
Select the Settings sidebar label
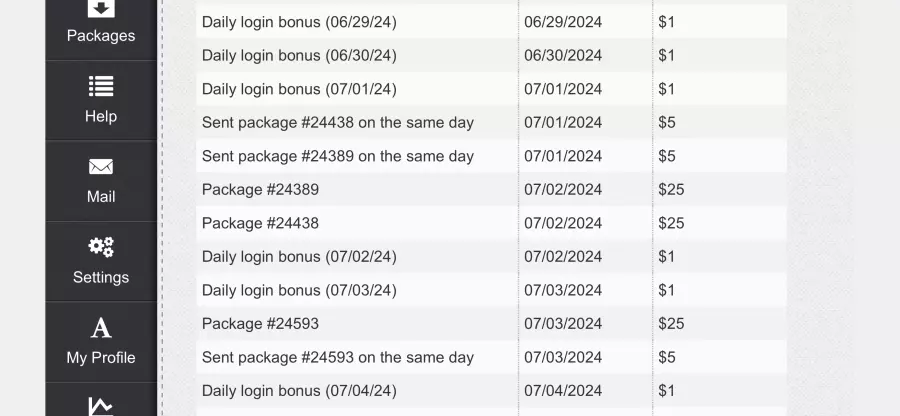pyautogui.click(x=101, y=278)
